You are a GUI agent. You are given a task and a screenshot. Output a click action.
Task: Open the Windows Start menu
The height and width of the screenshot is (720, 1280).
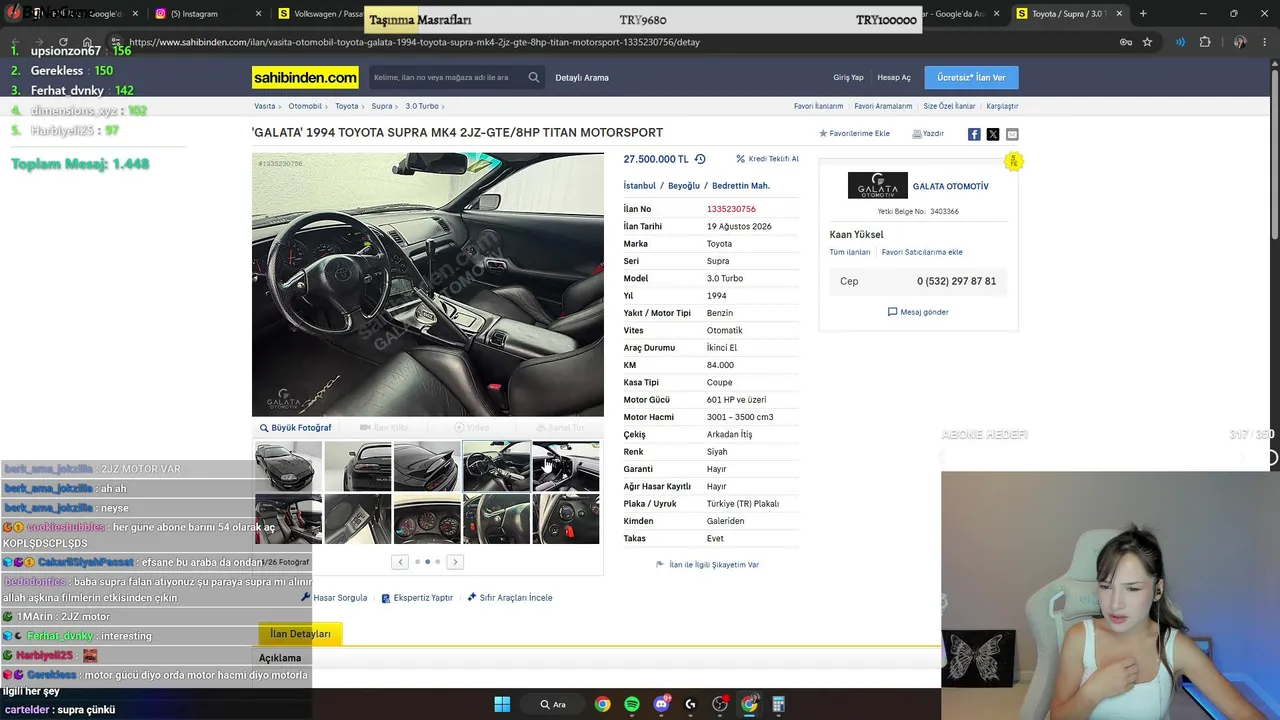pos(502,704)
